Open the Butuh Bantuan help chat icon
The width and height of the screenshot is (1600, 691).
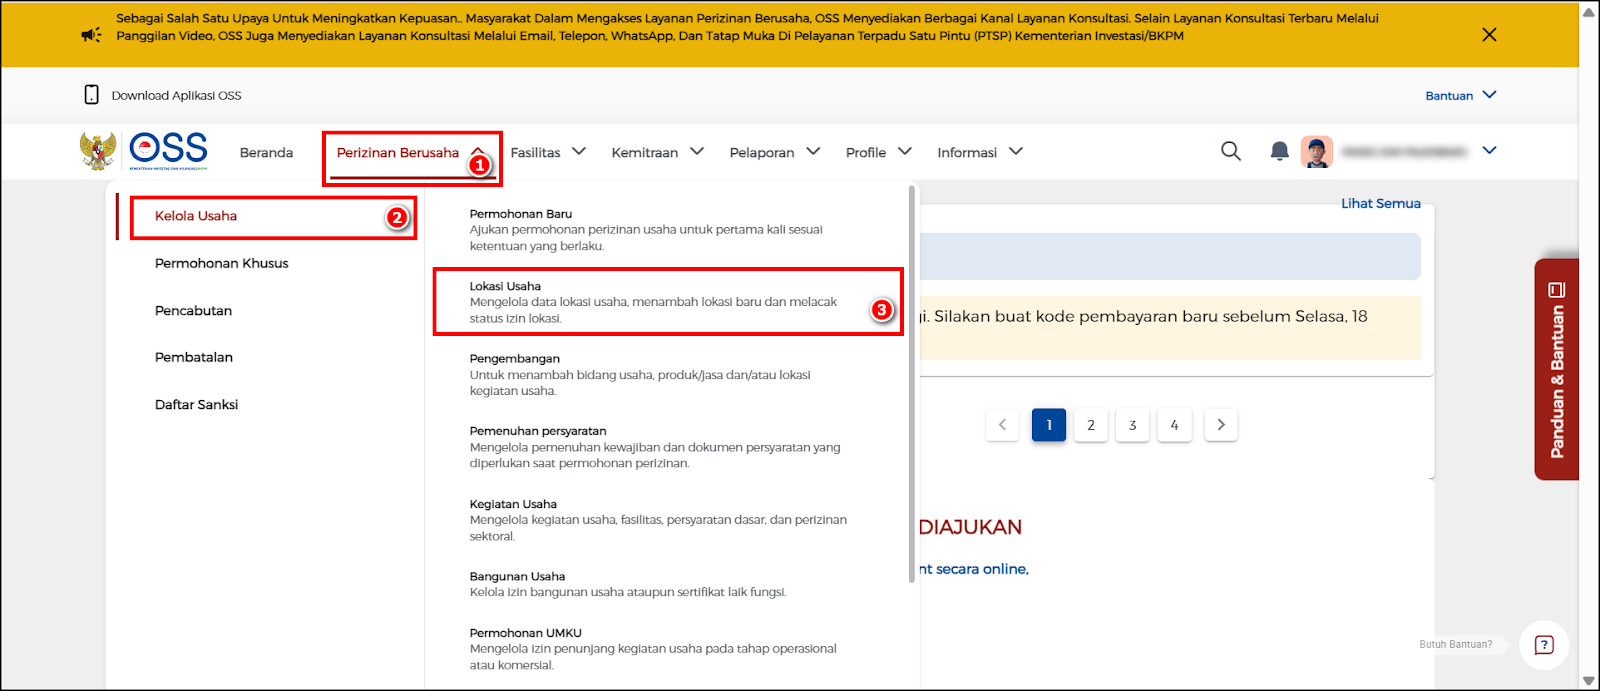click(x=1543, y=645)
